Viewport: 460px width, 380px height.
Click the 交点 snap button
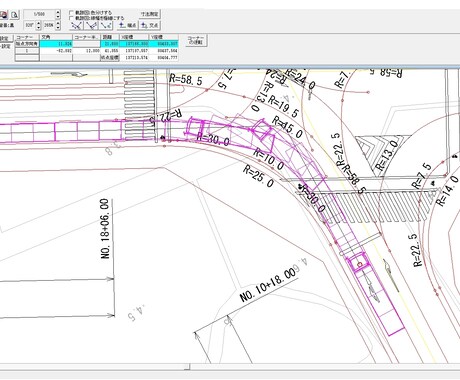point(150,25)
